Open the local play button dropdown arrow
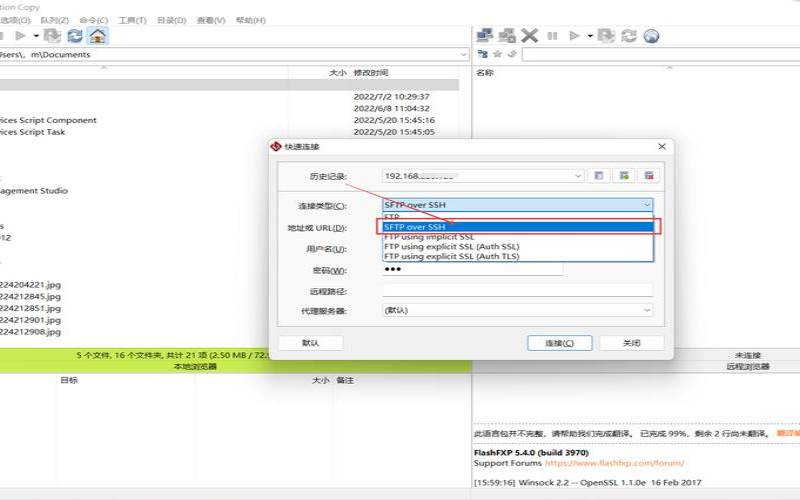Image resolution: width=800 pixels, height=500 pixels. [36, 36]
